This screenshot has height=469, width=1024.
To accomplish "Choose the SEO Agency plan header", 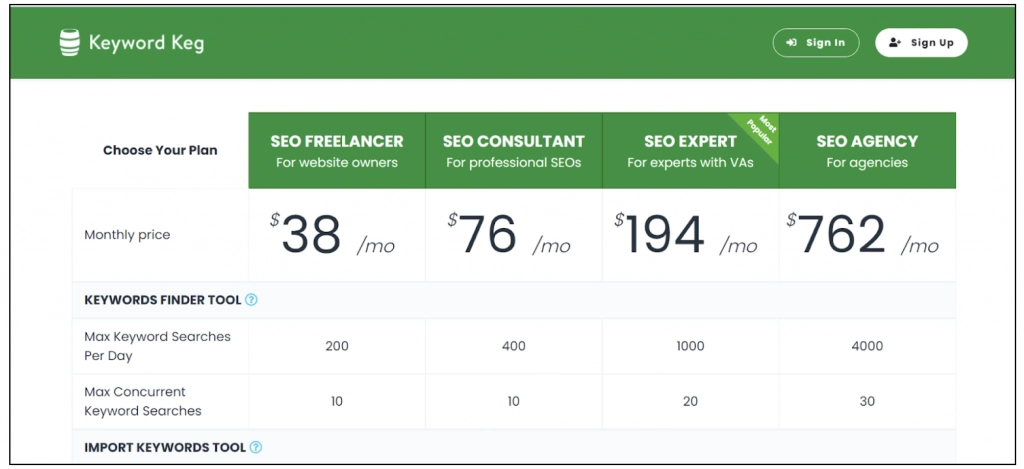I will pyautogui.click(x=867, y=150).
